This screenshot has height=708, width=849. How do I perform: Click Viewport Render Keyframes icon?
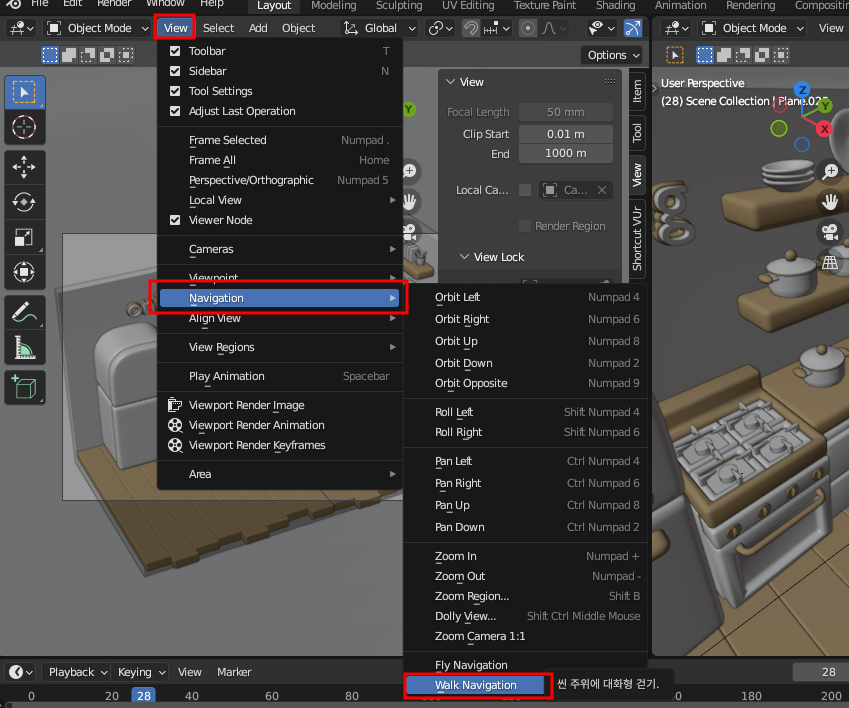[x=175, y=445]
